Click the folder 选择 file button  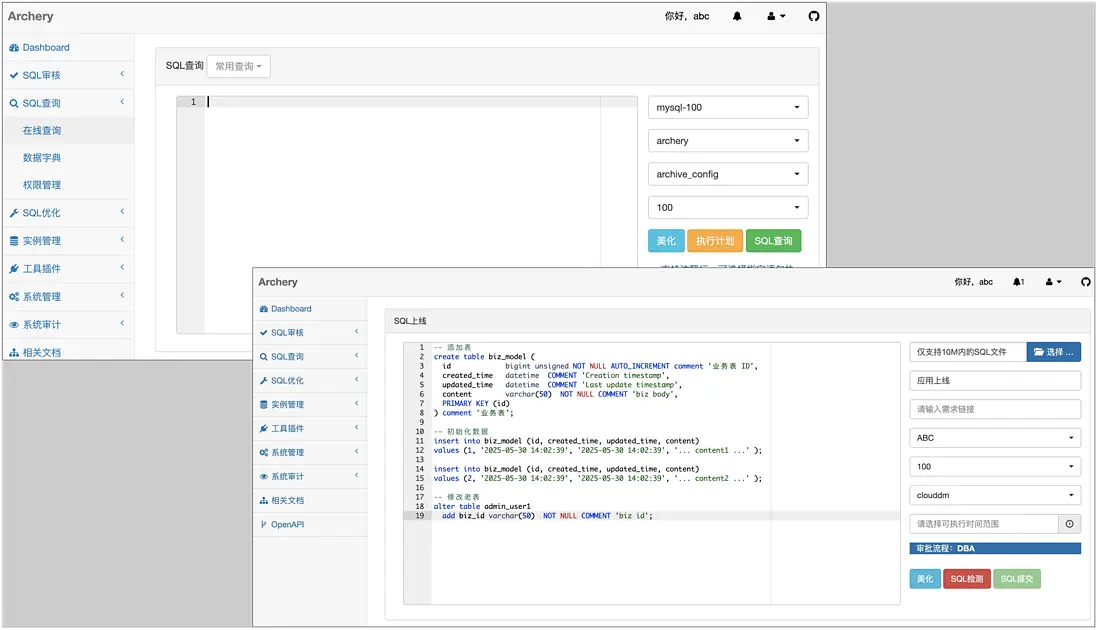1053,352
